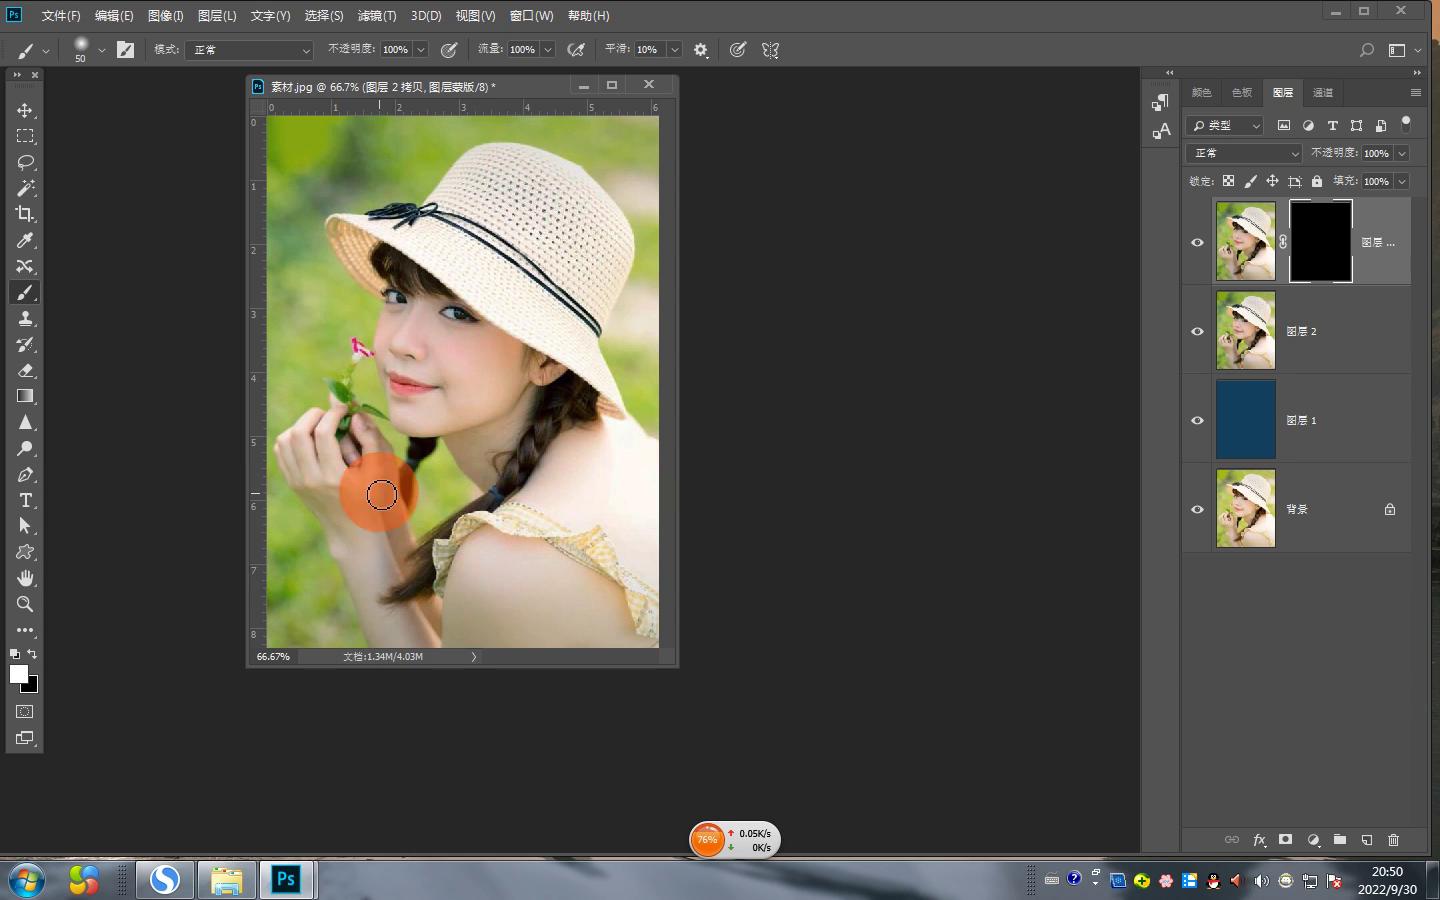The image size is (1440, 900).
Task: Switch to the 通道 tab
Action: [1322, 93]
